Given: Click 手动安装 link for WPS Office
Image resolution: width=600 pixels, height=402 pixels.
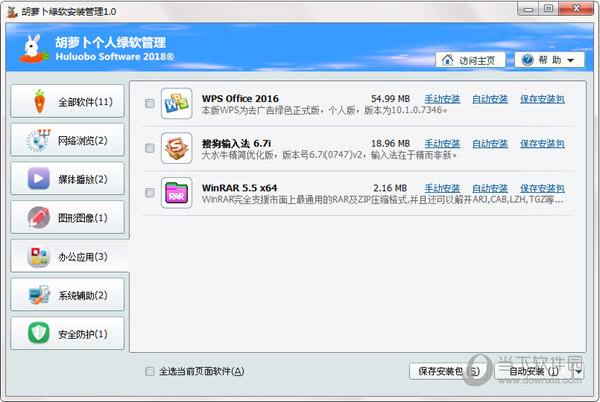Looking at the screenshot, I should (x=442, y=99).
